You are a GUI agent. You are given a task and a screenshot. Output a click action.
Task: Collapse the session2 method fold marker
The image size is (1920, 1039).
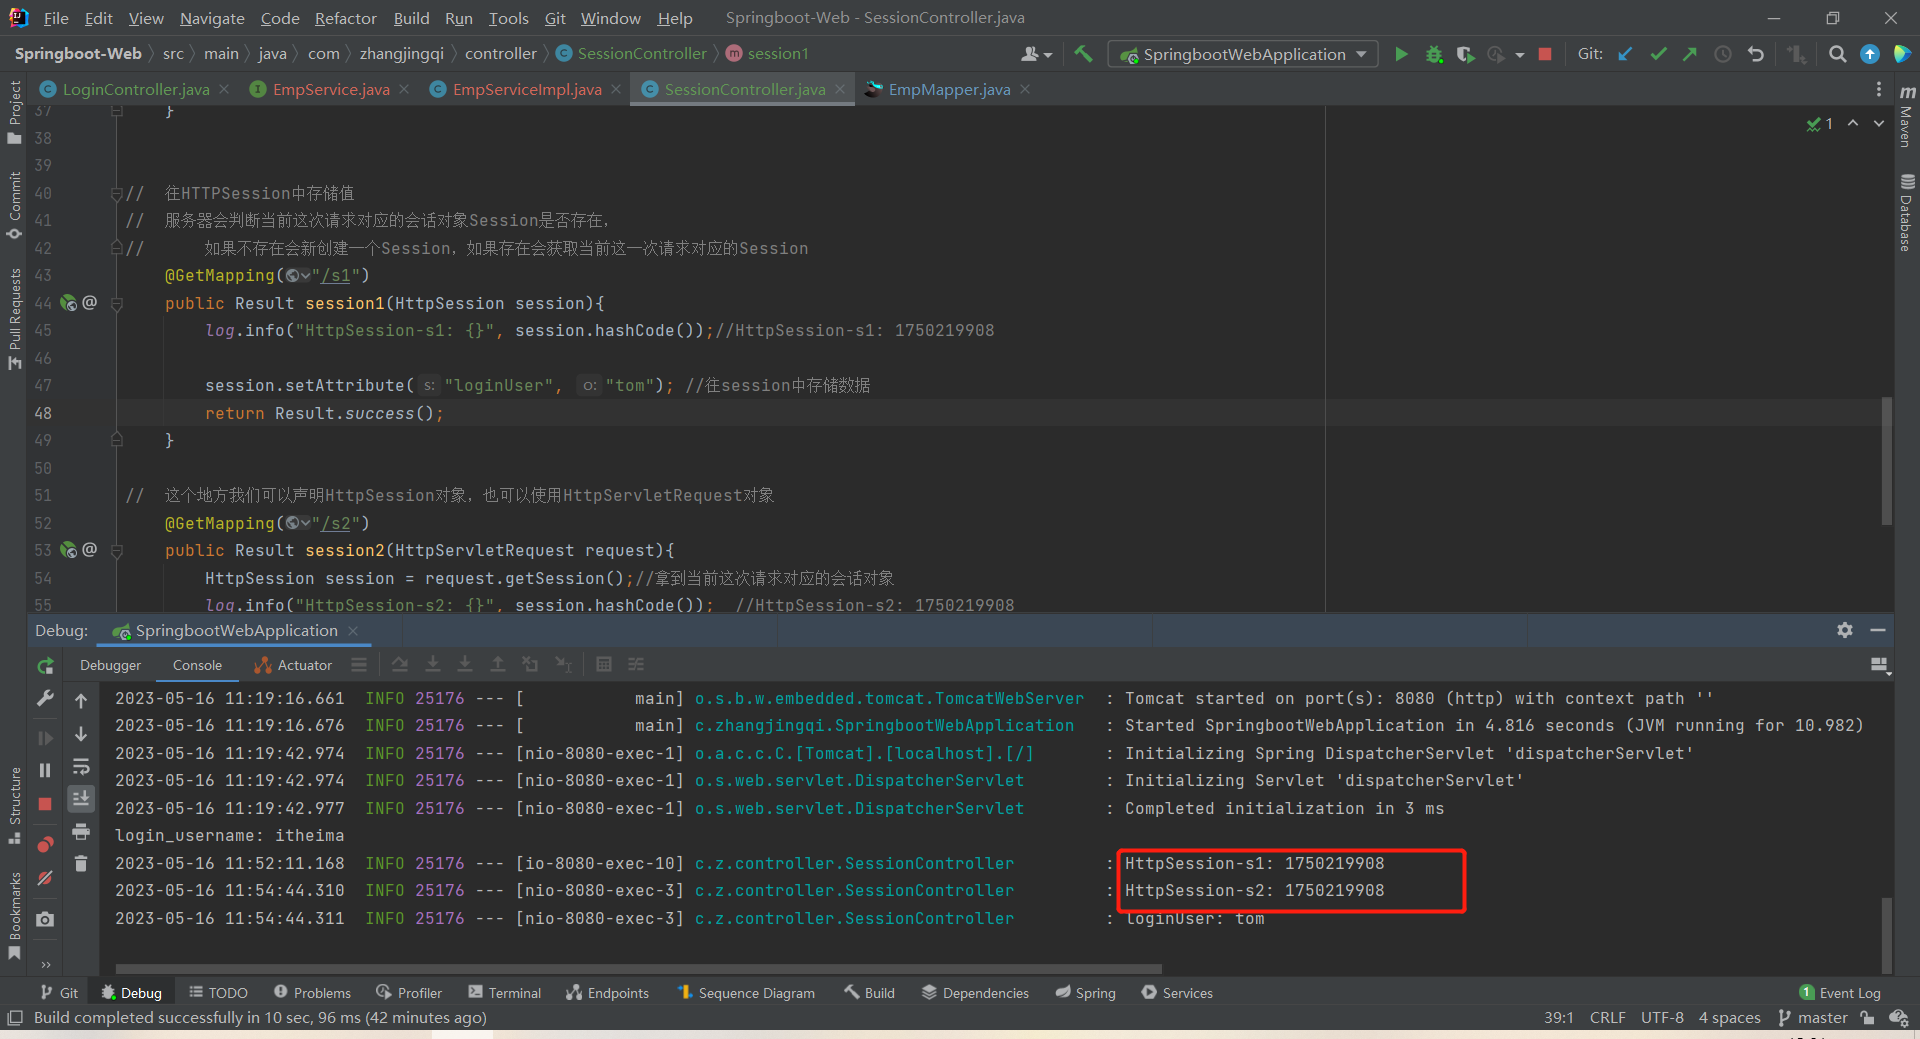(116, 551)
